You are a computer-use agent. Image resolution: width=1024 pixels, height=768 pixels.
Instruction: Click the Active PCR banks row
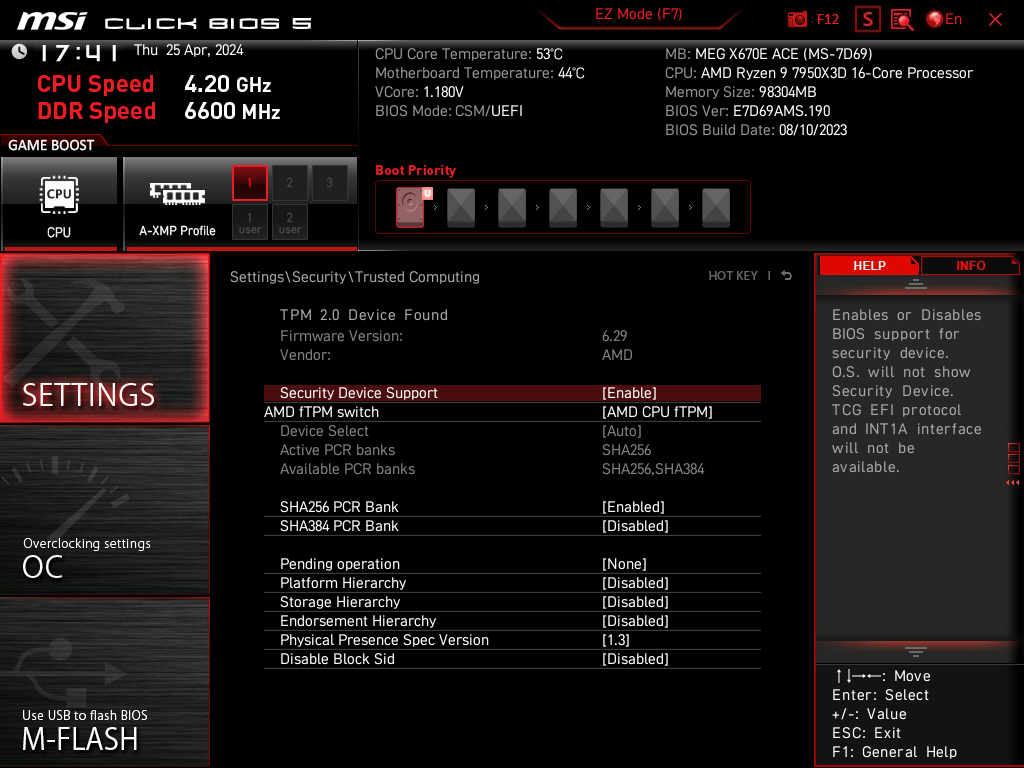pos(512,450)
